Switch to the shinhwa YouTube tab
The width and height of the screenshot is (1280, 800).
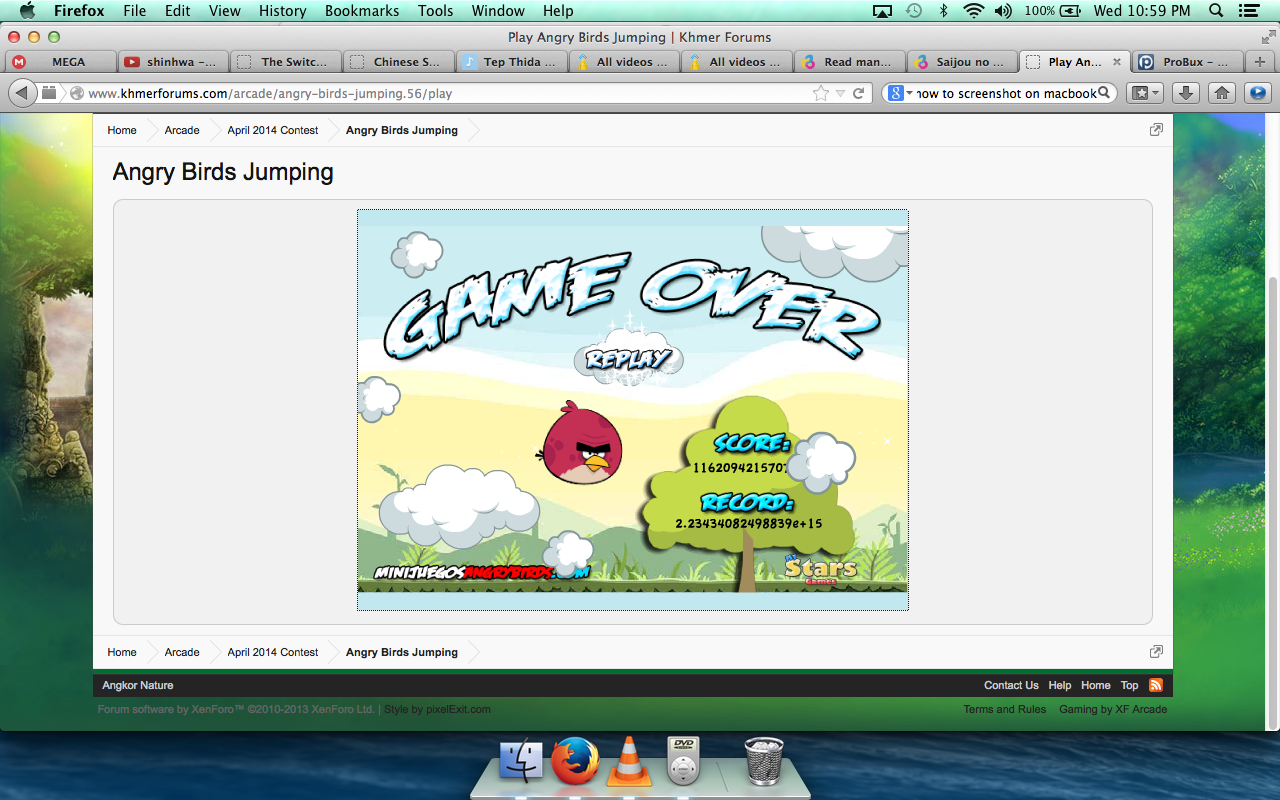[172, 62]
